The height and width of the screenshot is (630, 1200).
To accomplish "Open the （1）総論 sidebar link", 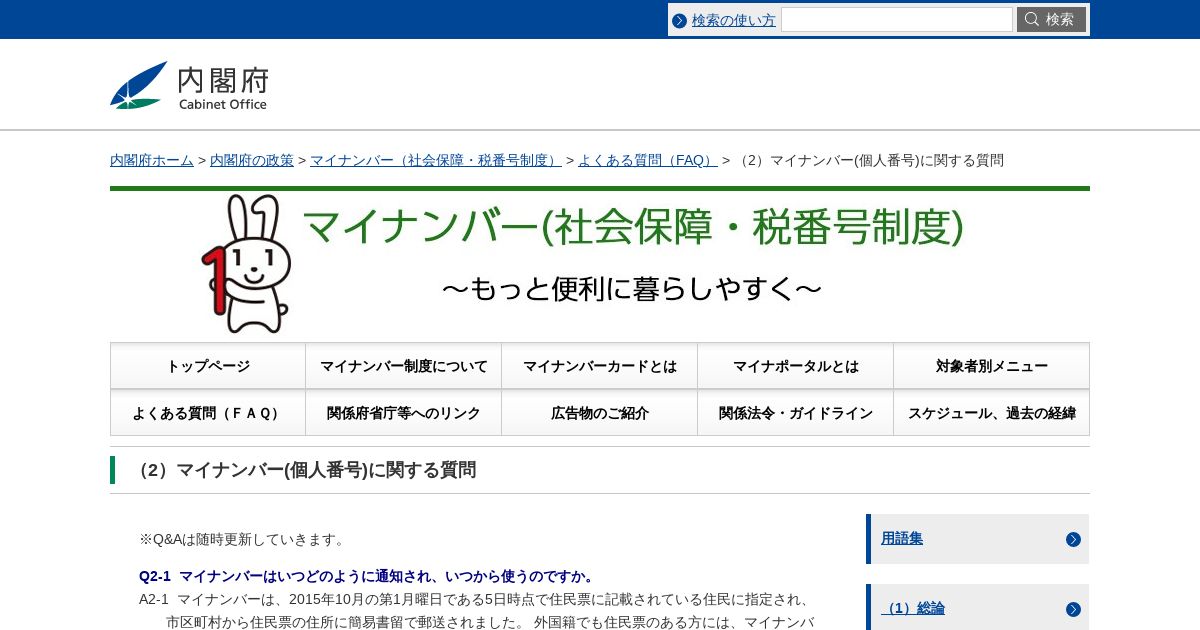I will tap(913, 609).
